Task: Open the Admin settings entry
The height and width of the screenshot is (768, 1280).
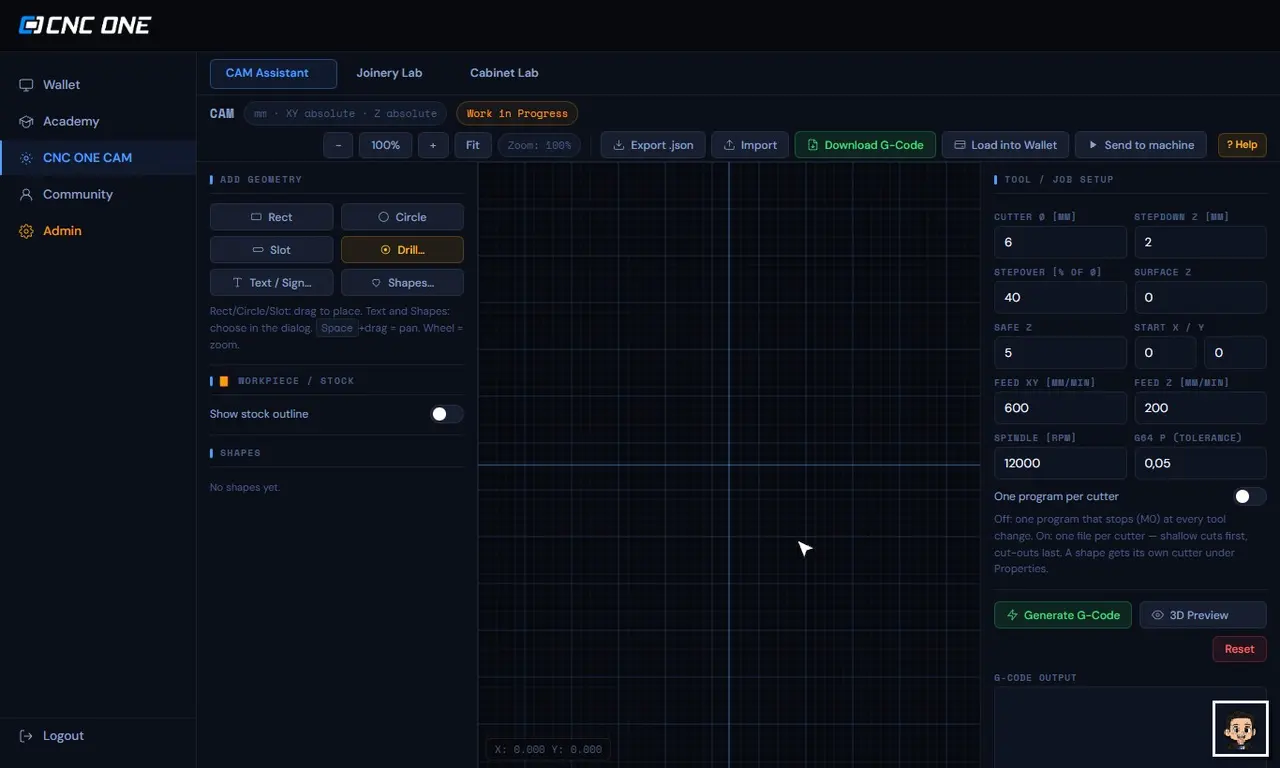Action: tap(98, 231)
